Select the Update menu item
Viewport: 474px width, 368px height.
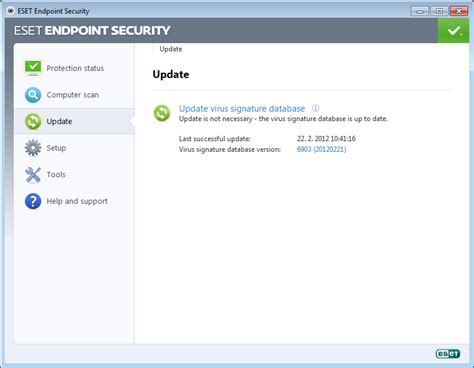74,121
